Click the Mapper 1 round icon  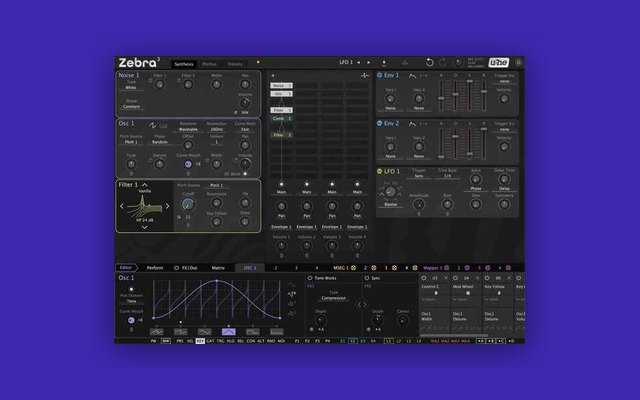(447, 268)
